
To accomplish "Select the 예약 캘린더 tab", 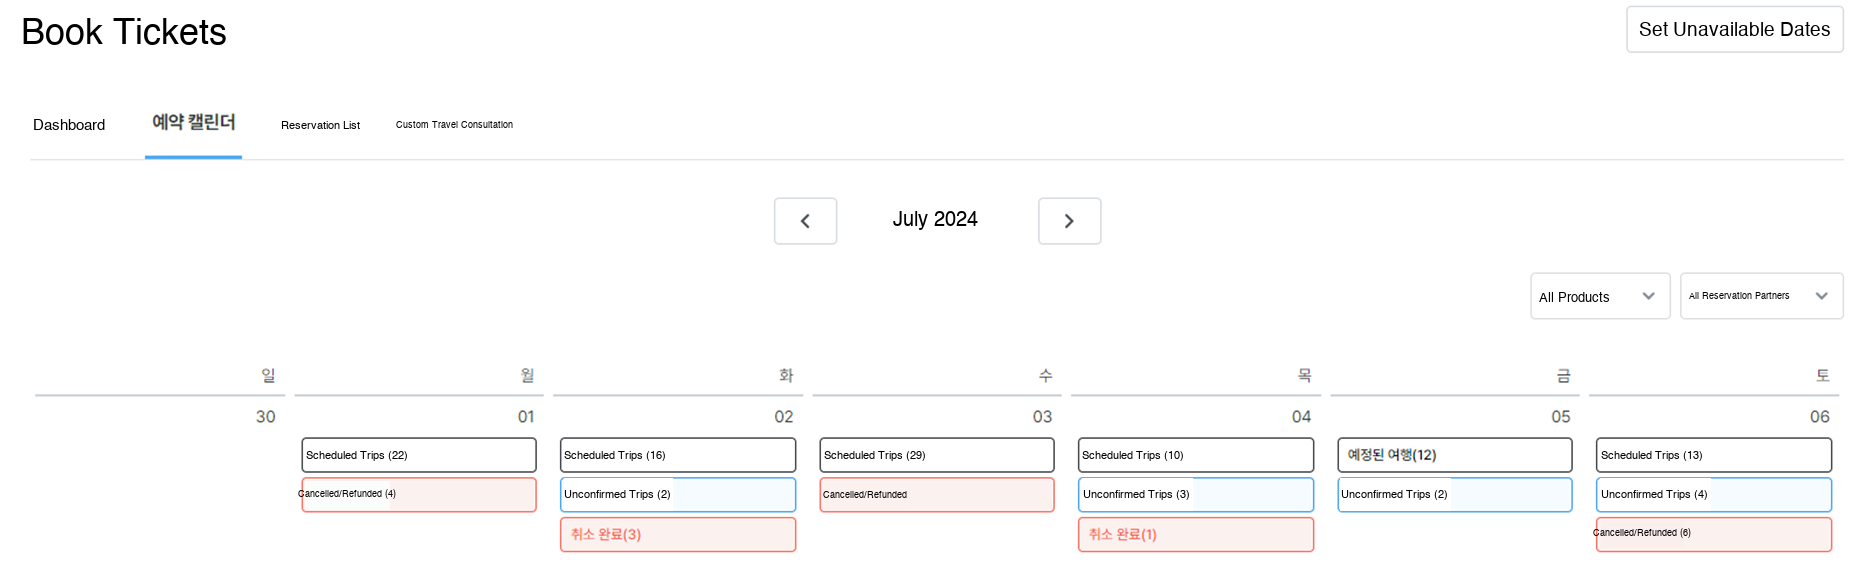I will (193, 123).
